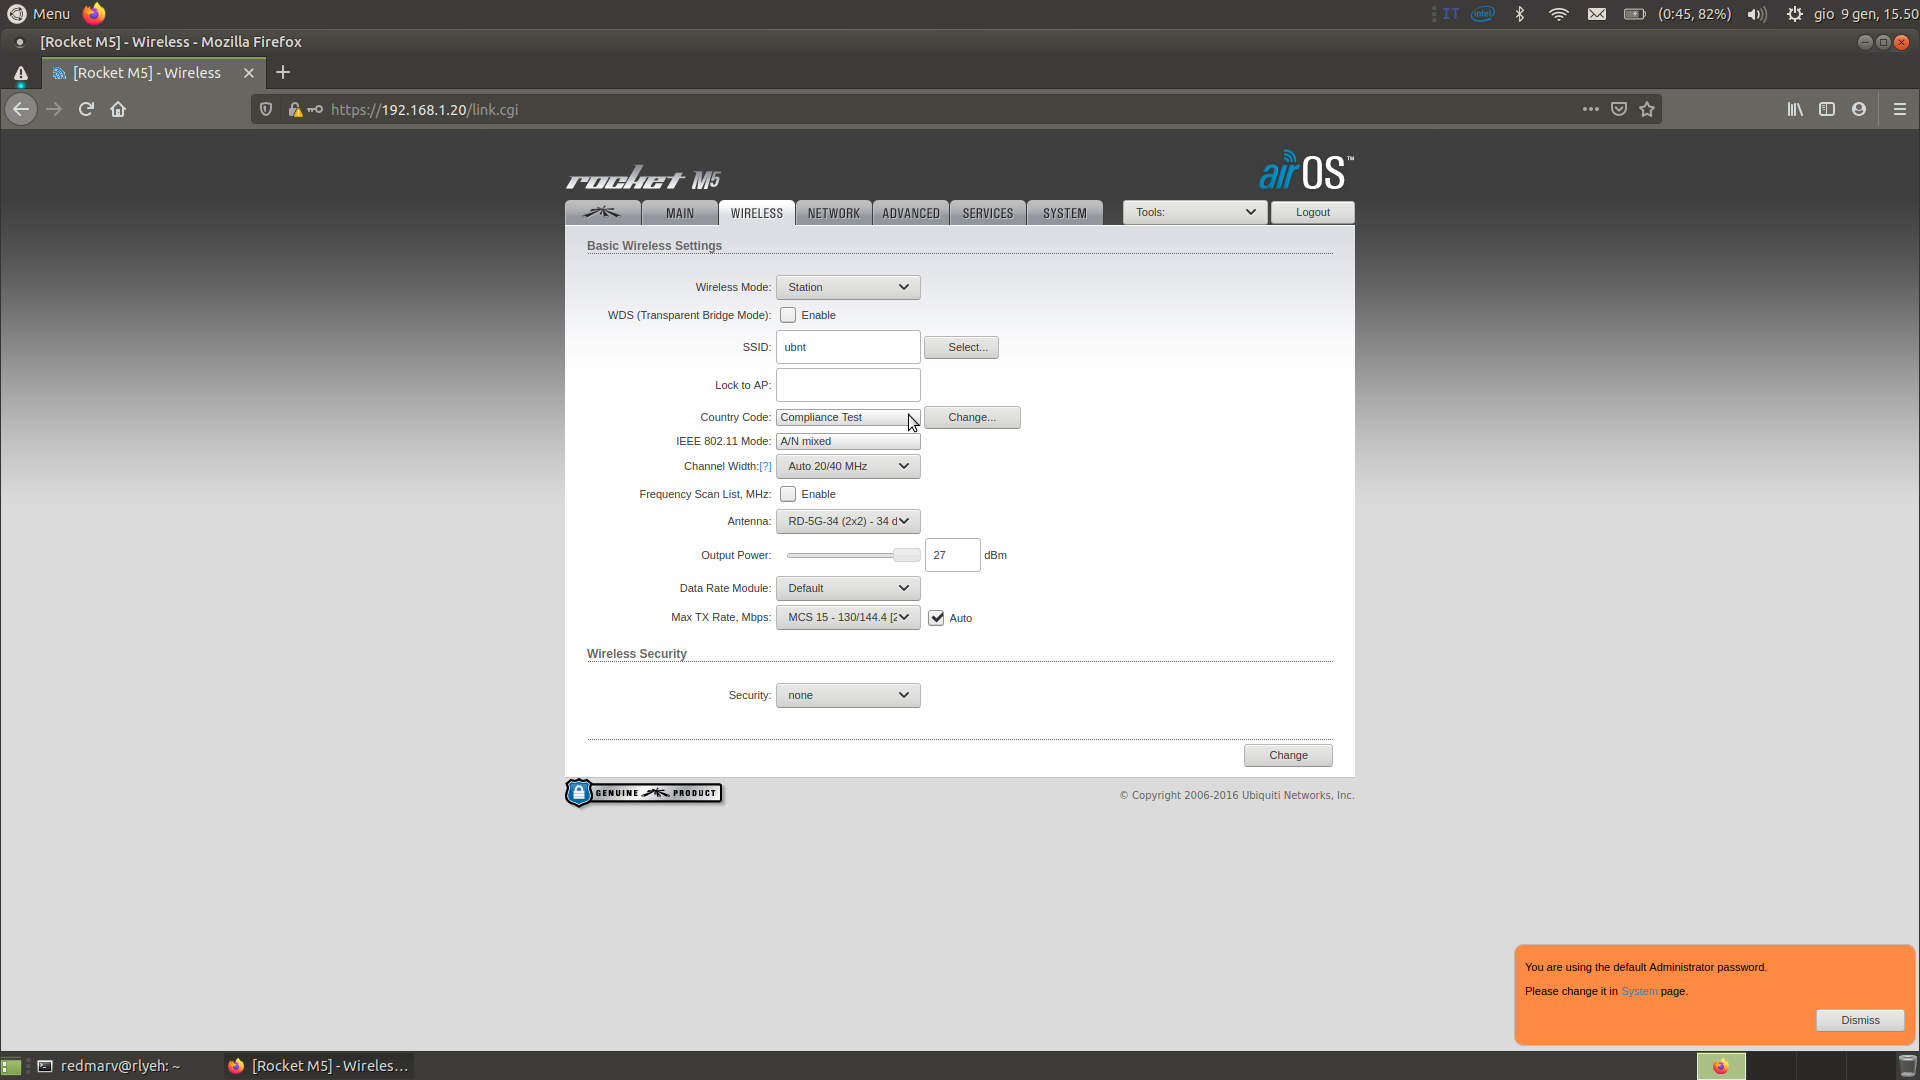Image resolution: width=1920 pixels, height=1080 pixels.
Task: Switch to the SYSTEM tab
Action: [x=1065, y=213]
